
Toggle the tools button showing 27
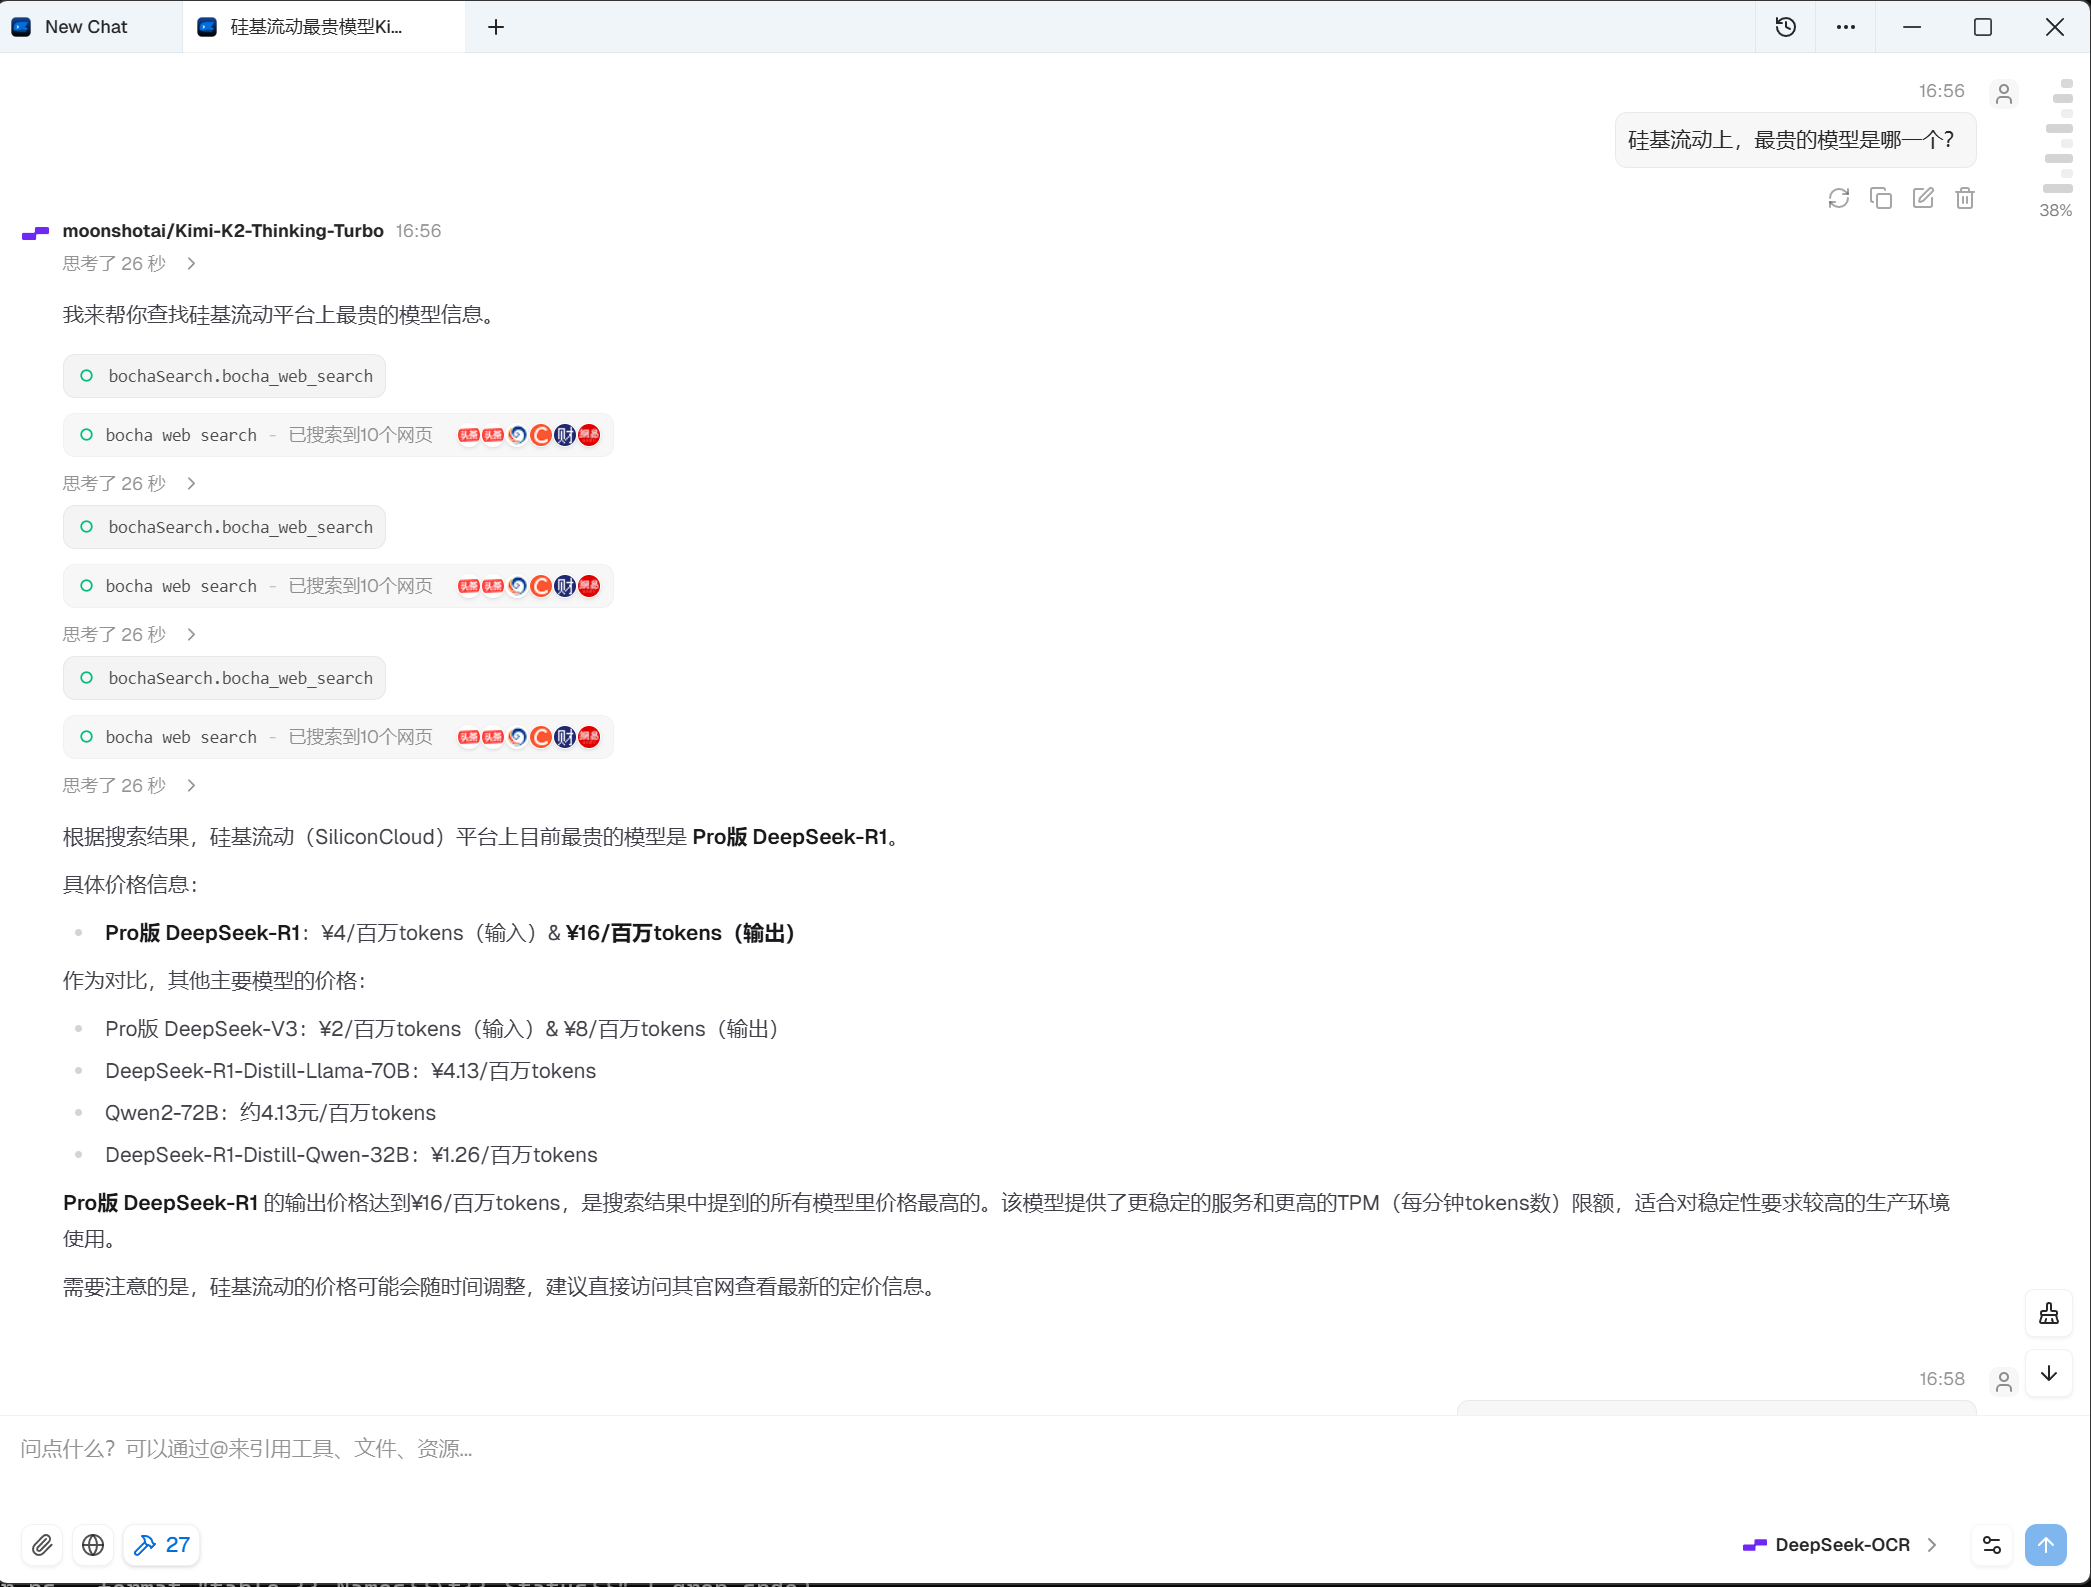click(x=162, y=1545)
